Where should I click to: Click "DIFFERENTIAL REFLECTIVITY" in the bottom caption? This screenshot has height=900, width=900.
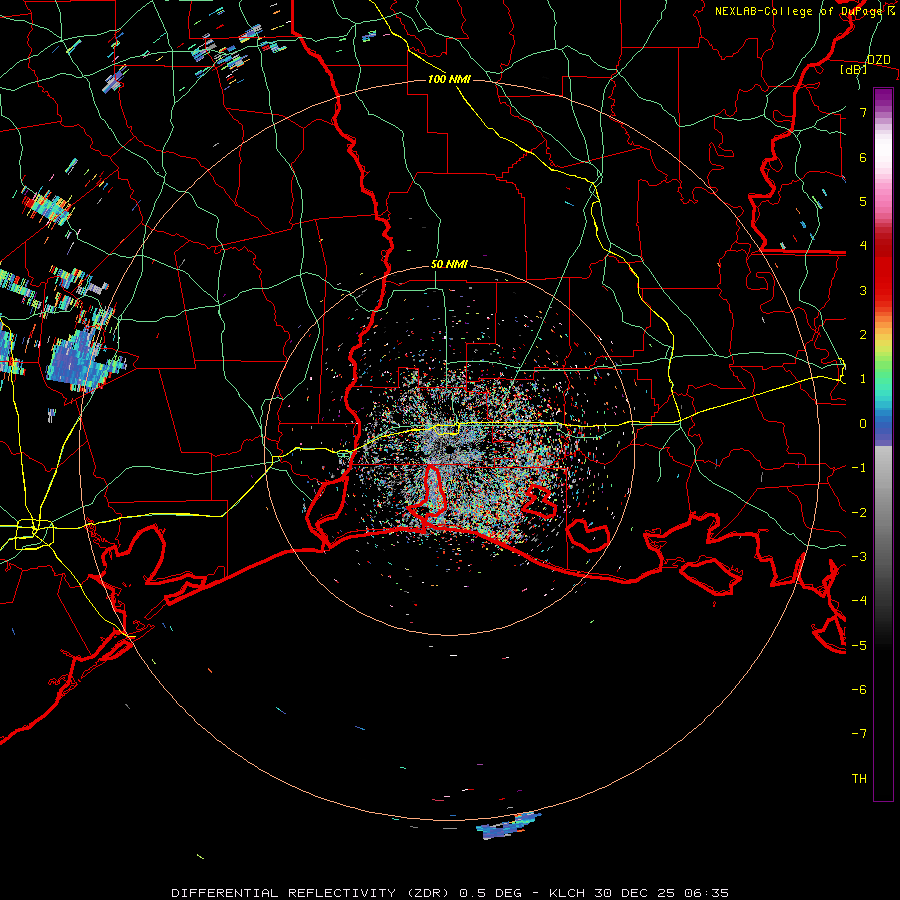[284, 893]
